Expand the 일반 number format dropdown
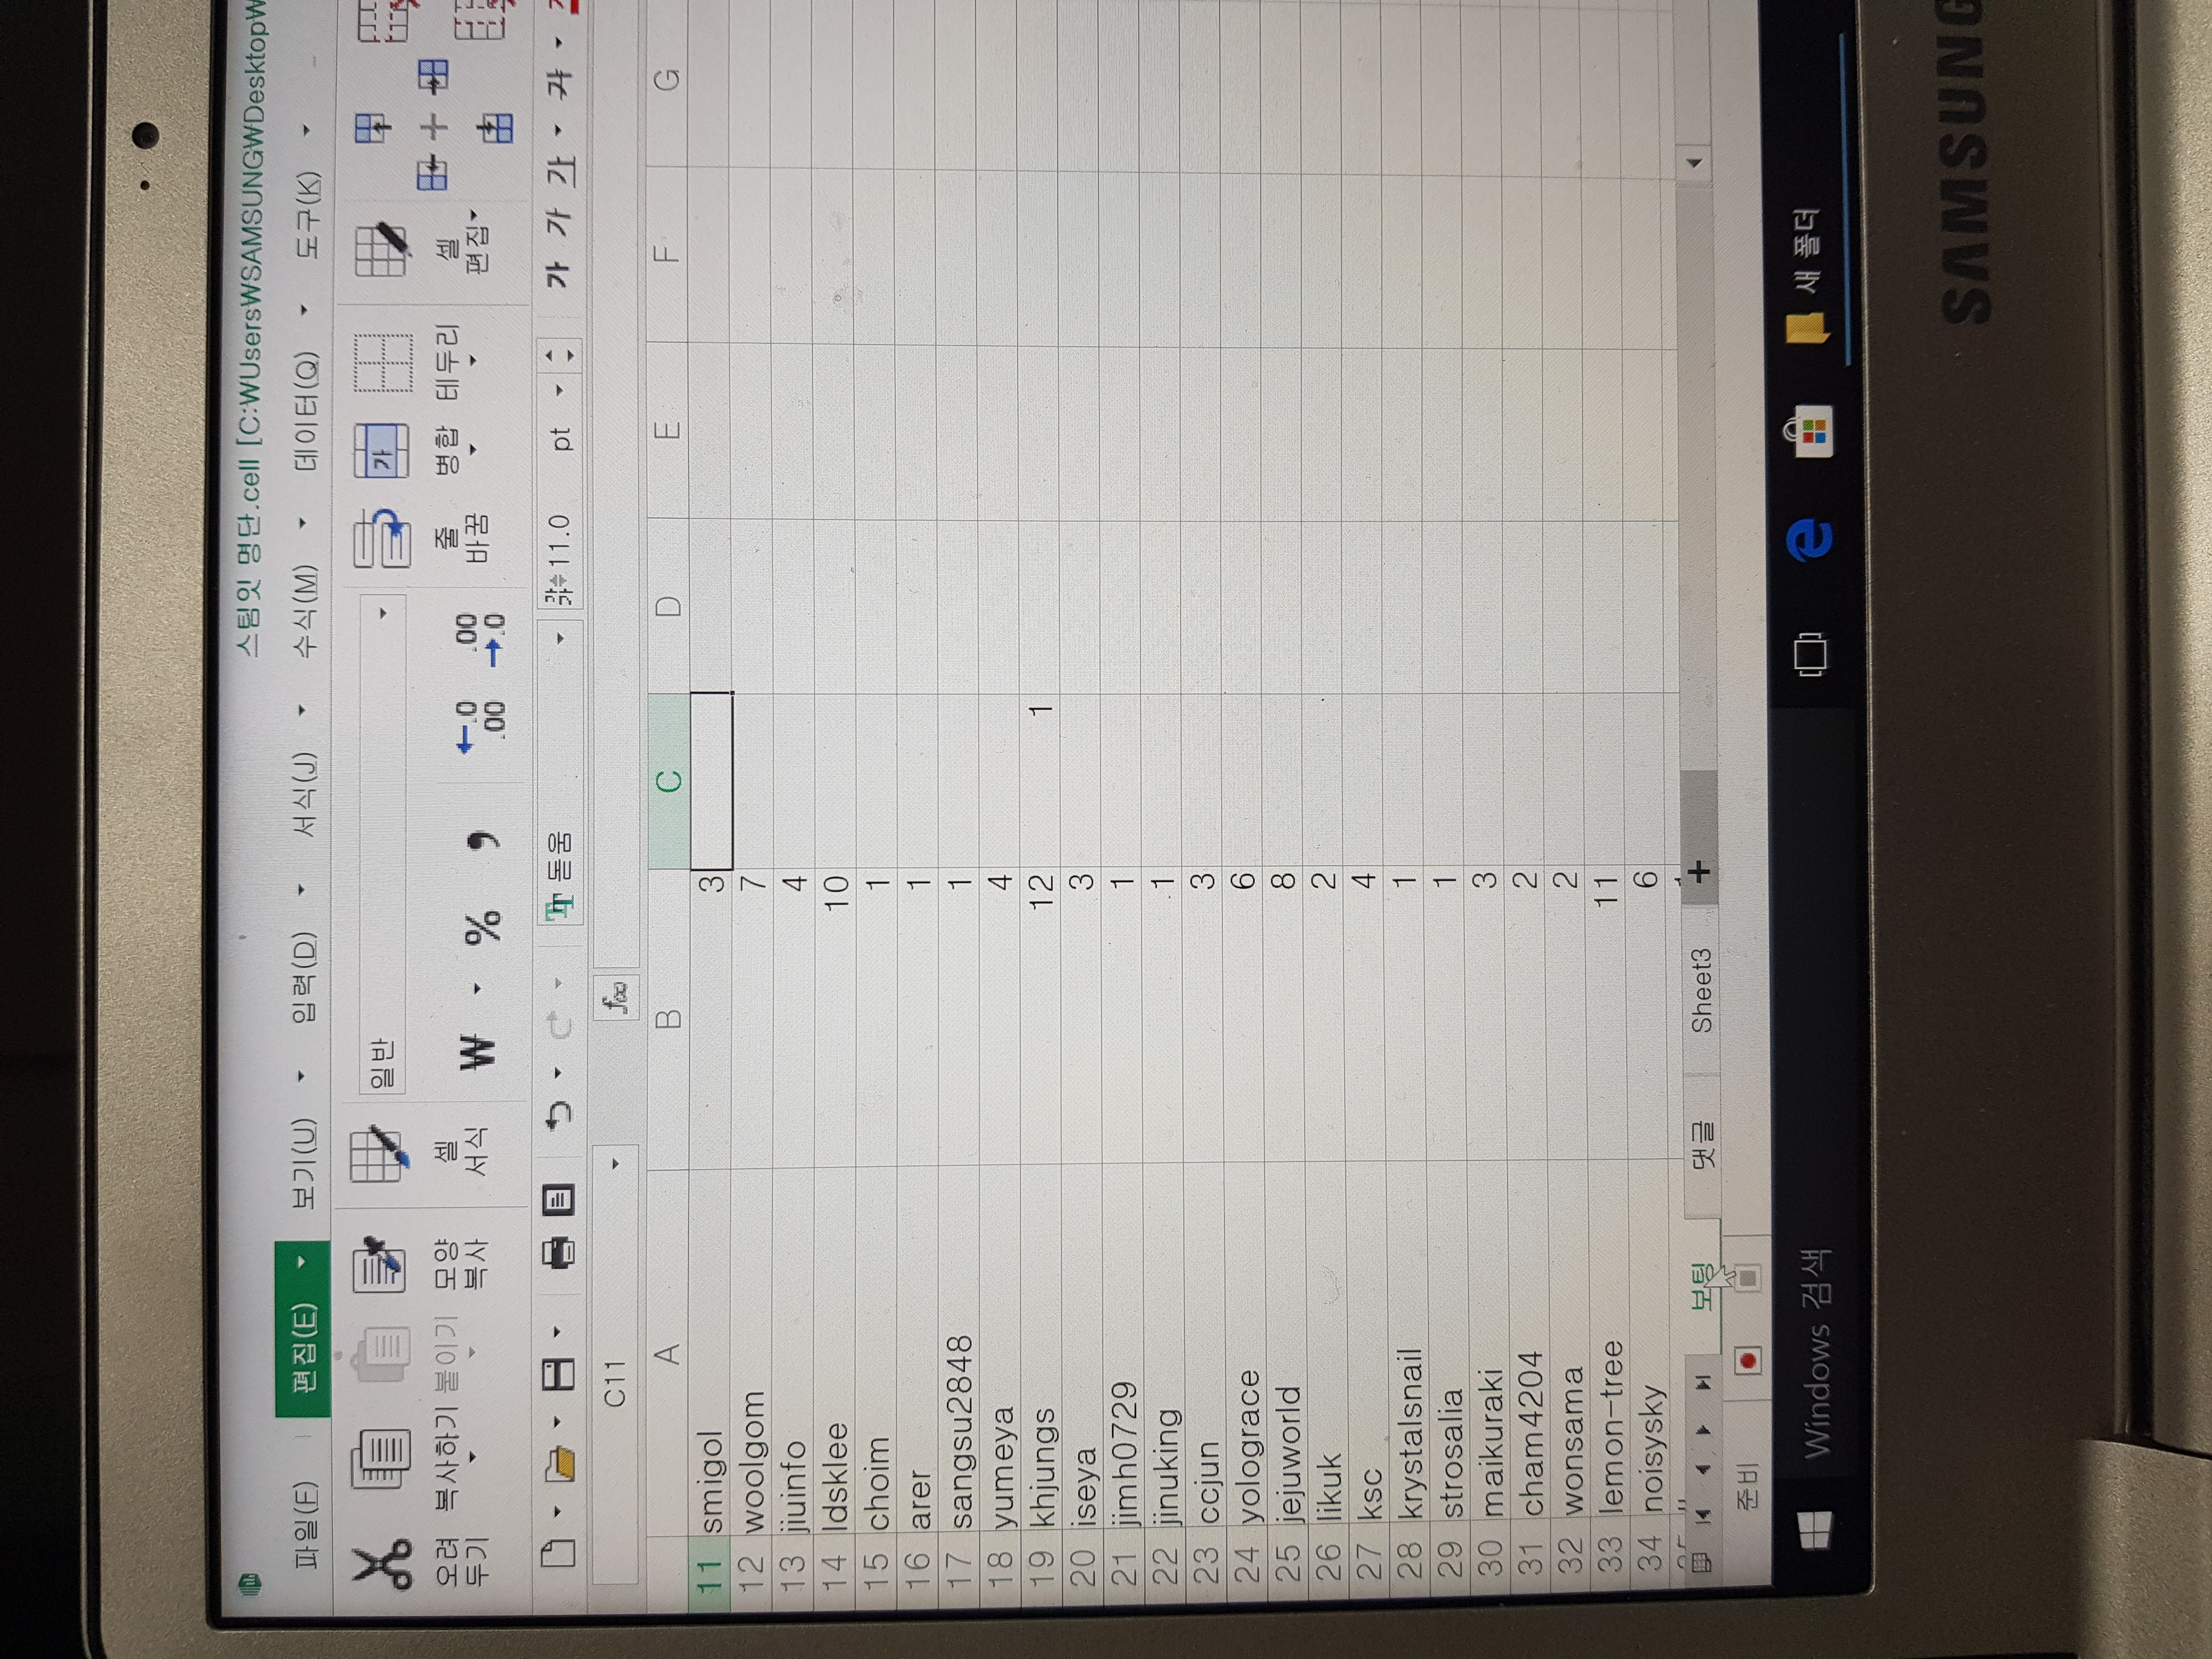This screenshot has width=2212, height=1659. 382,613
